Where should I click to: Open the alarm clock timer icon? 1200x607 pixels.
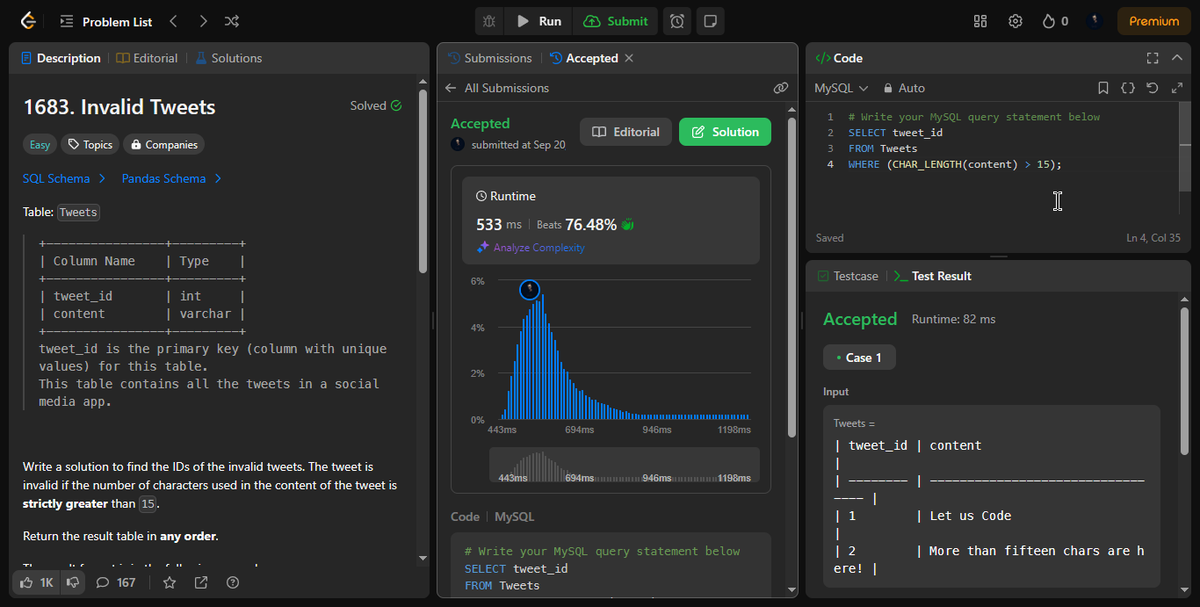click(x=677, y=21)
